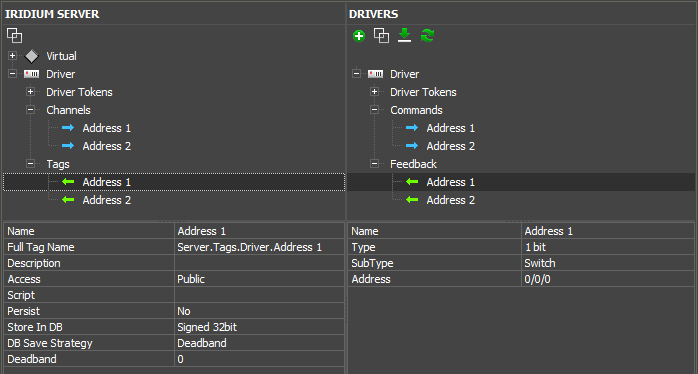Click the 'SubType' property label
Viewport: 698px width, 374px height.
point(372,263)
